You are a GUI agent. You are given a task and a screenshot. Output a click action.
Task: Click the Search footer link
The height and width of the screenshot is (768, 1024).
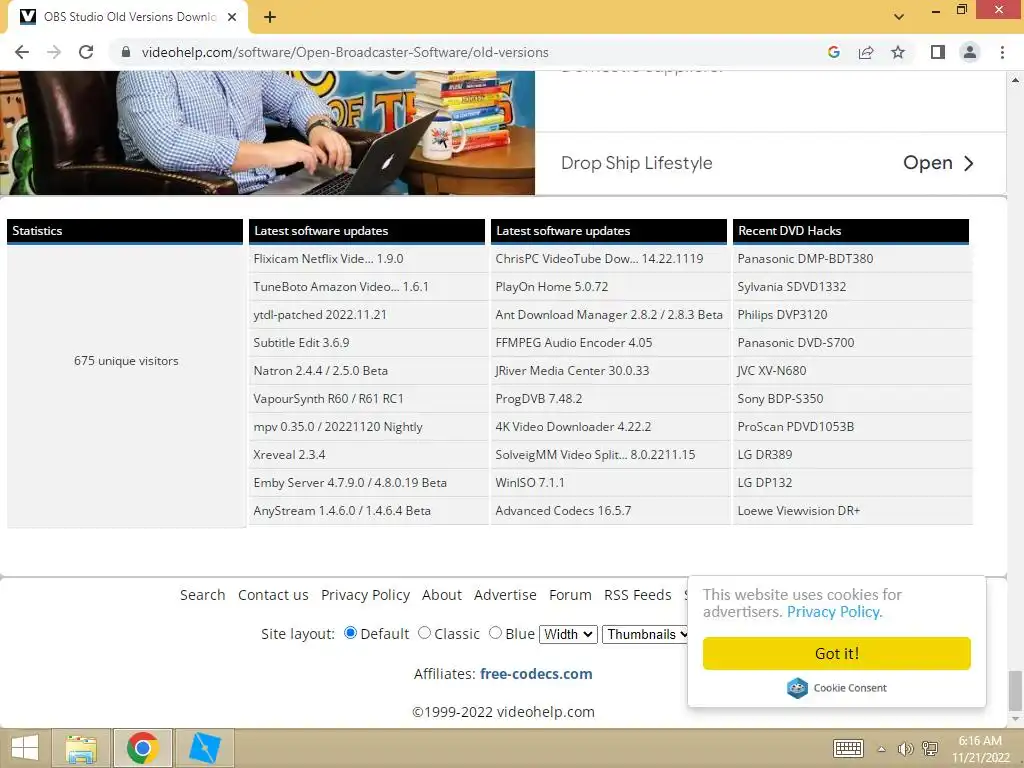(202, 595)
